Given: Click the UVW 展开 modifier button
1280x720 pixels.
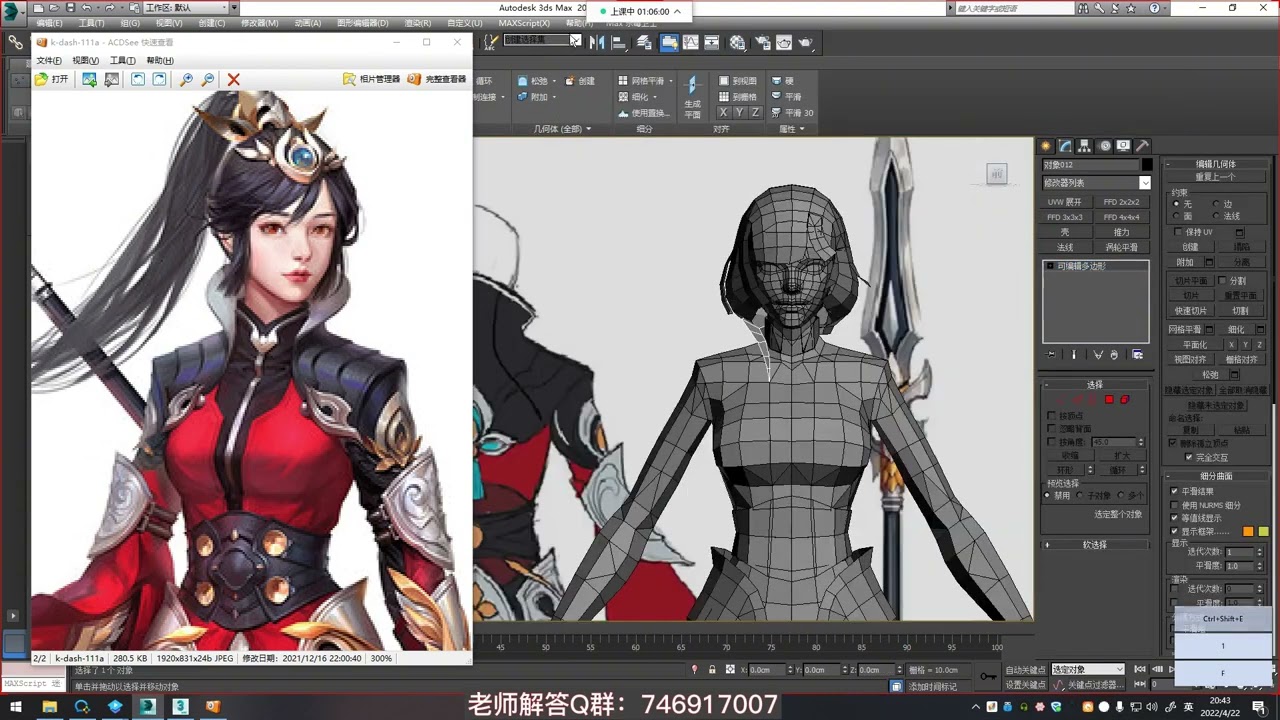Looking at the screenshot, I should (x=1065, y=202).
